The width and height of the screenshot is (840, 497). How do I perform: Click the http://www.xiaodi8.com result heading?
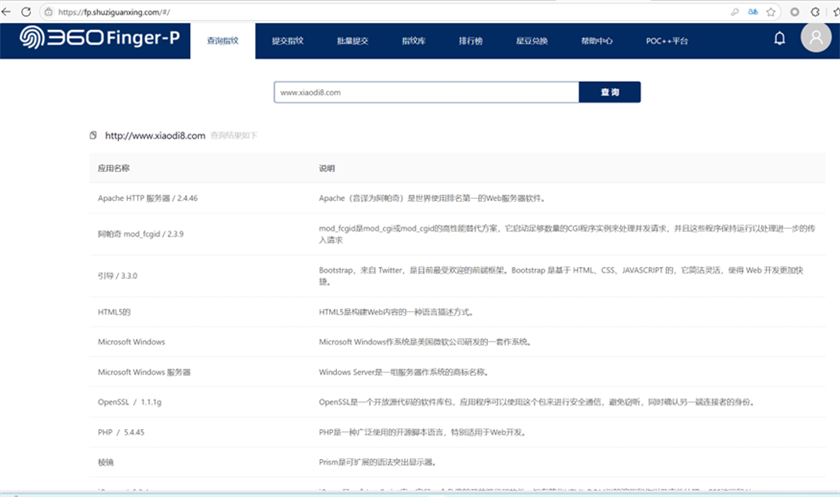155,135
